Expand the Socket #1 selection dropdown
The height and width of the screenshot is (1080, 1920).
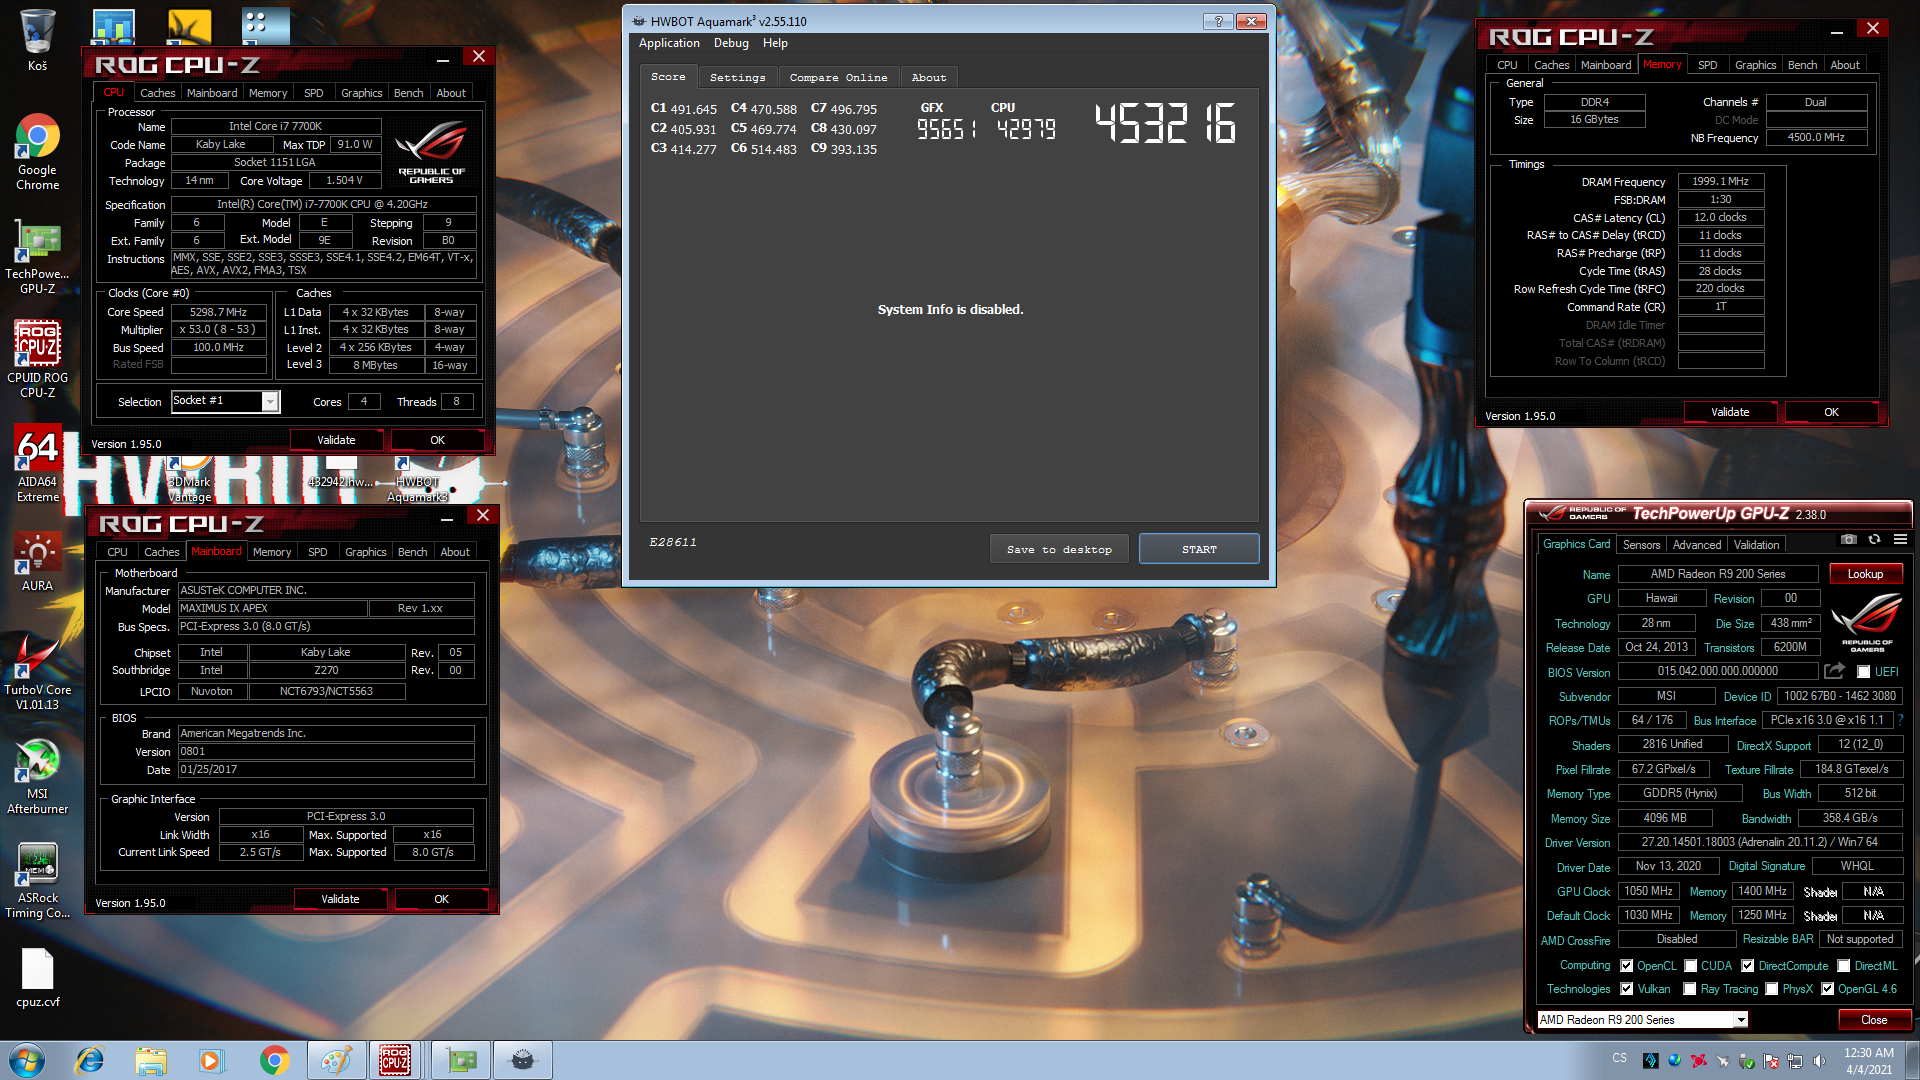click(270, 401)
